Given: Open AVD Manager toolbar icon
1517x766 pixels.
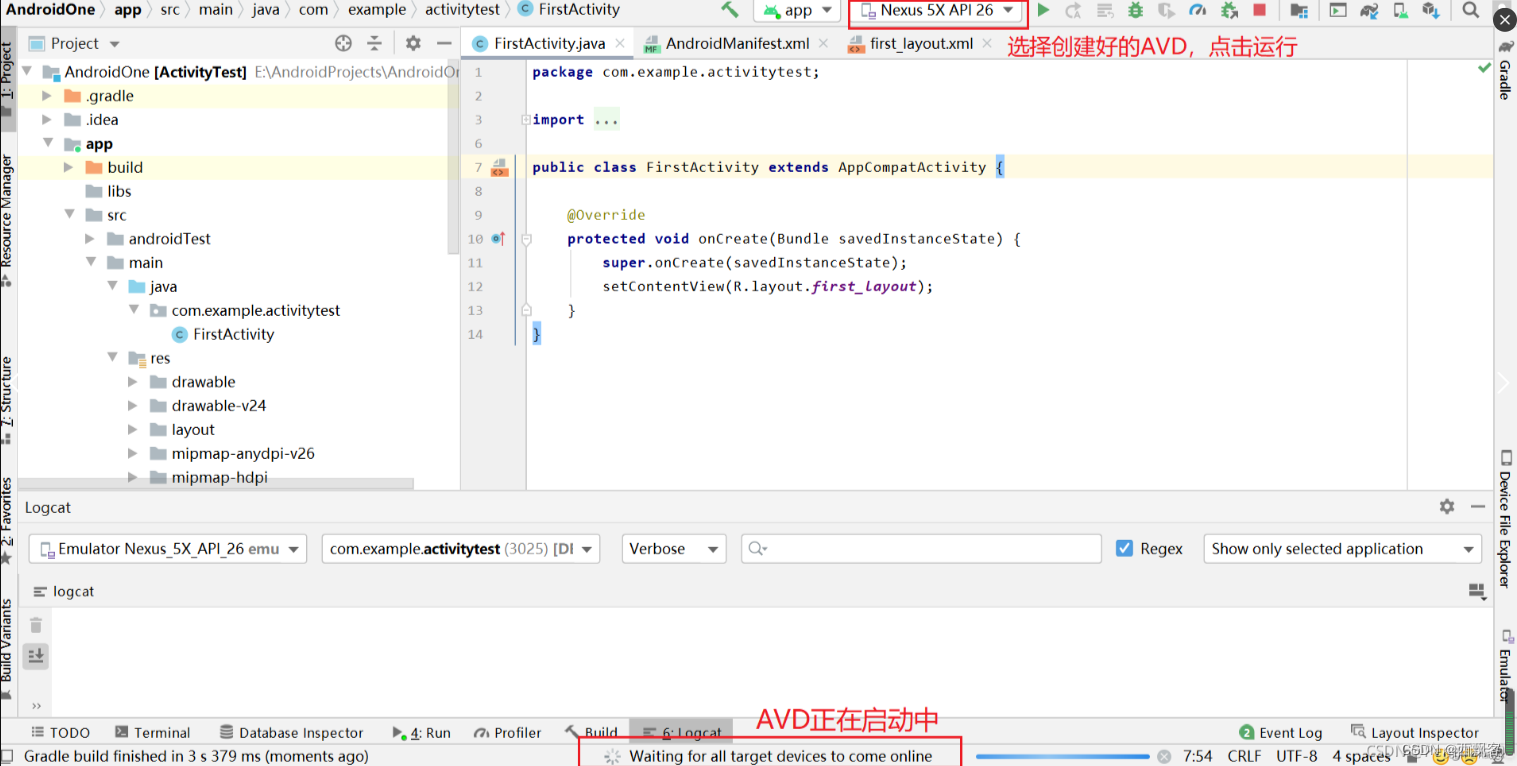Looking at the screenshot, I should point(1401,10).
